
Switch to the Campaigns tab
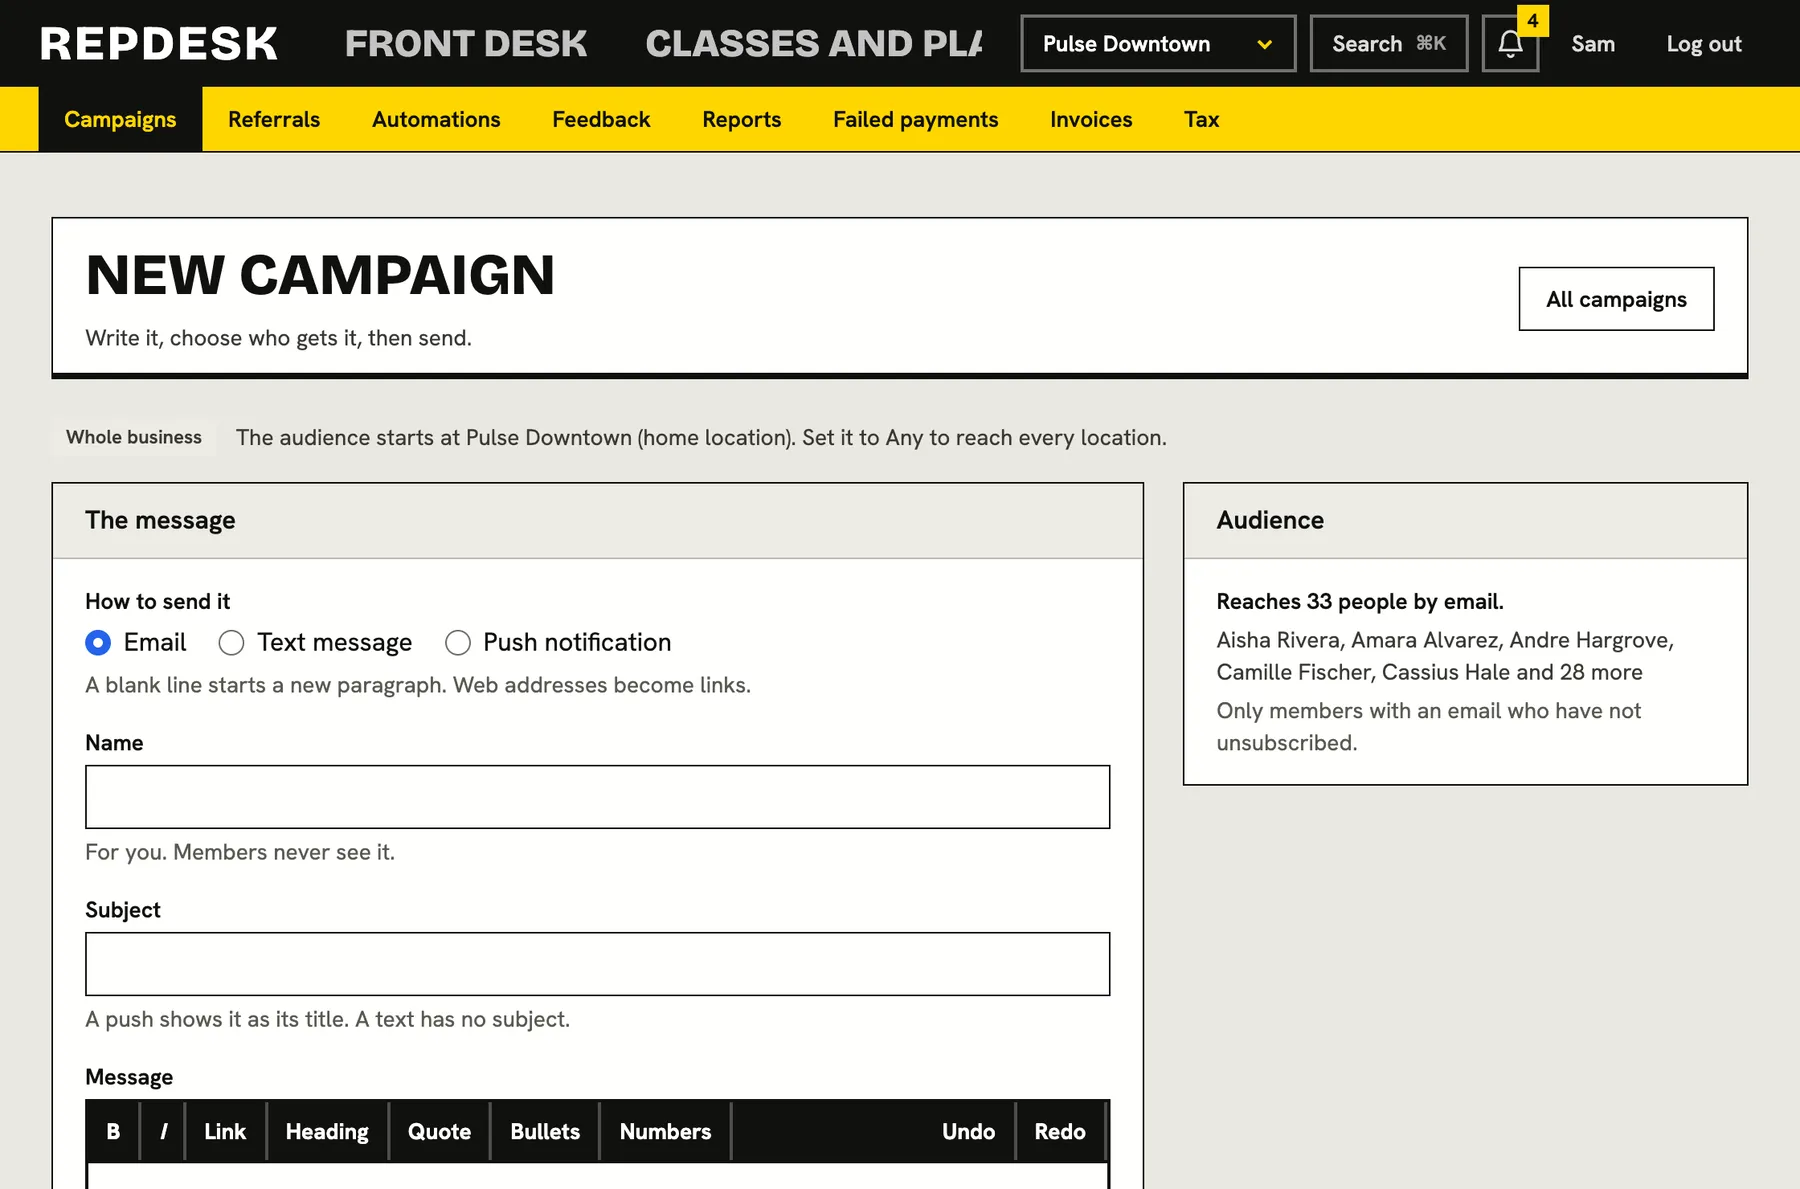click(x=120, y=119)
